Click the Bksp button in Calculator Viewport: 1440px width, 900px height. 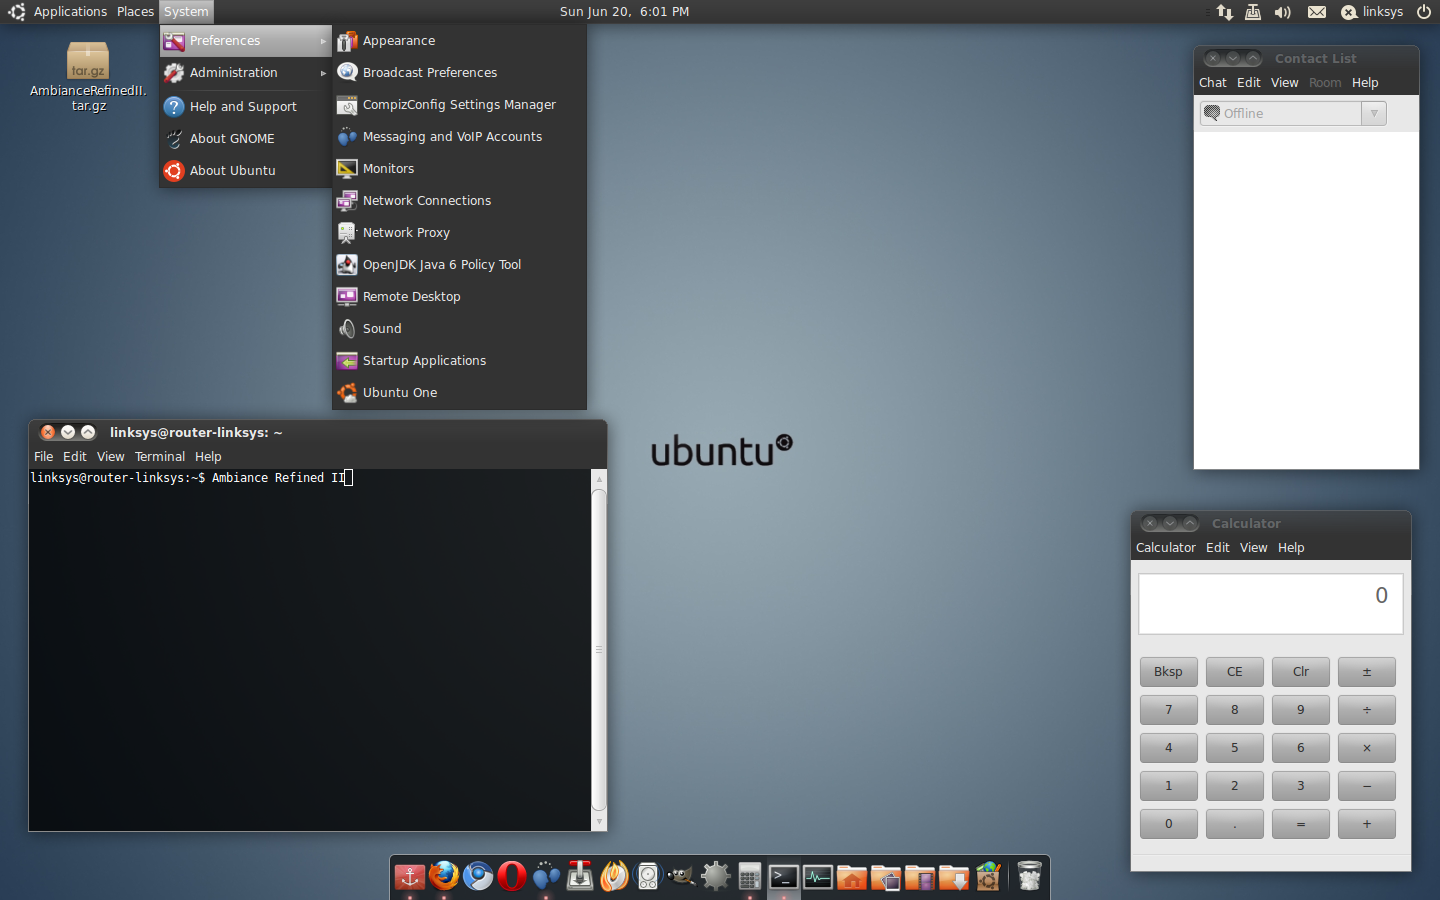(1168, 672)
